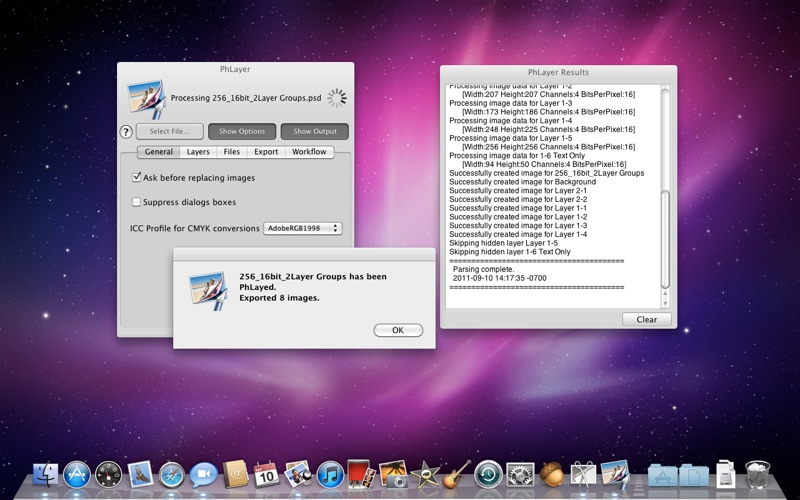The width and height of the screenshot is (800, 500).
Task: Click the PhLayer icon in the confirmation dialog
Action: [208, 291]
